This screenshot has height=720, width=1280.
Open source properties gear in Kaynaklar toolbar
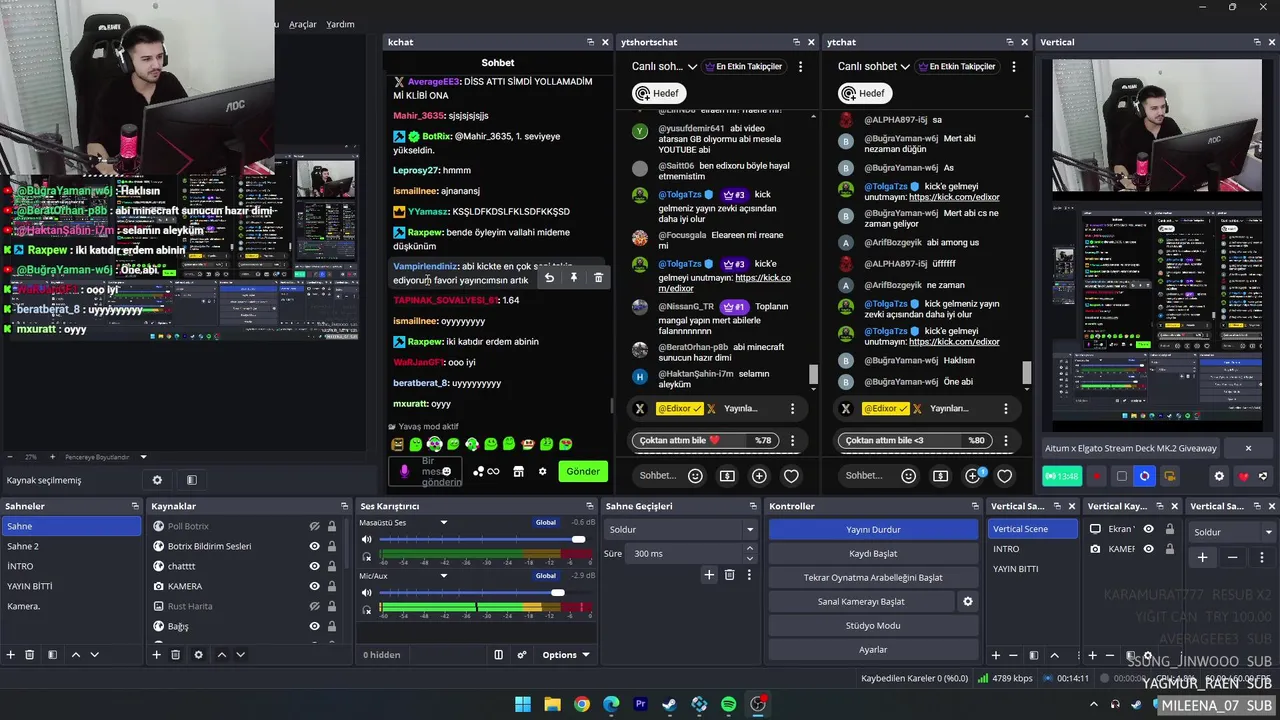coord(198,655)
